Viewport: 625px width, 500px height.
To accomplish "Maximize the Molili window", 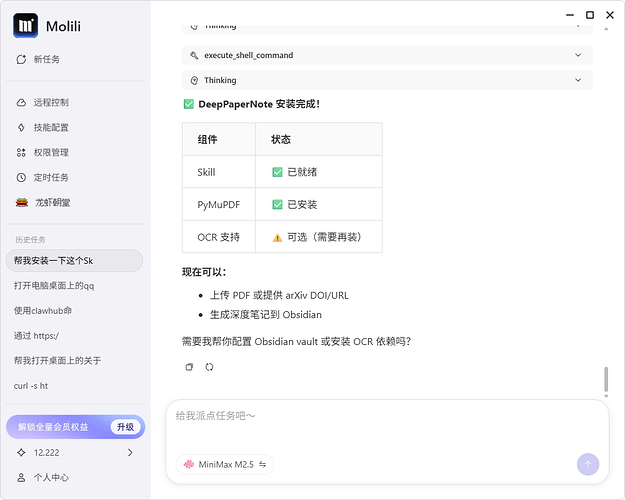I will [590, 15].
